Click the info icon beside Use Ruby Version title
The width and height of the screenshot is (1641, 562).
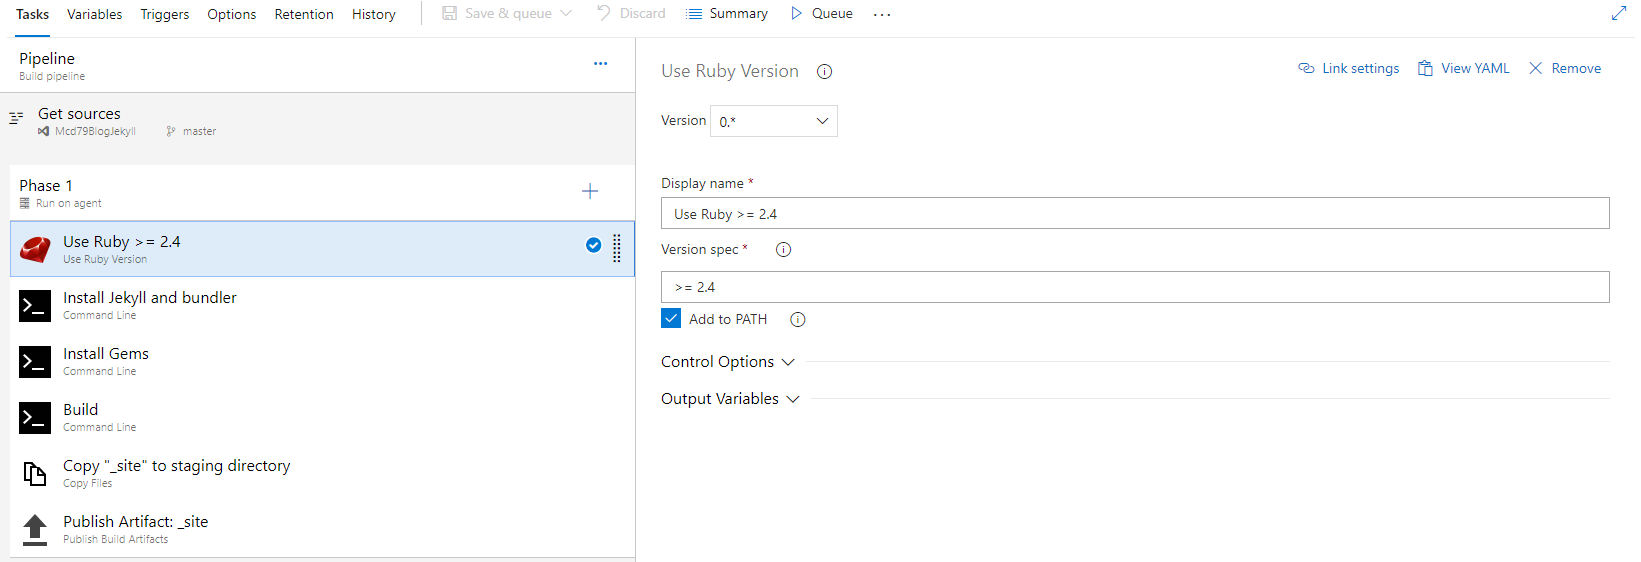point(824,72)
